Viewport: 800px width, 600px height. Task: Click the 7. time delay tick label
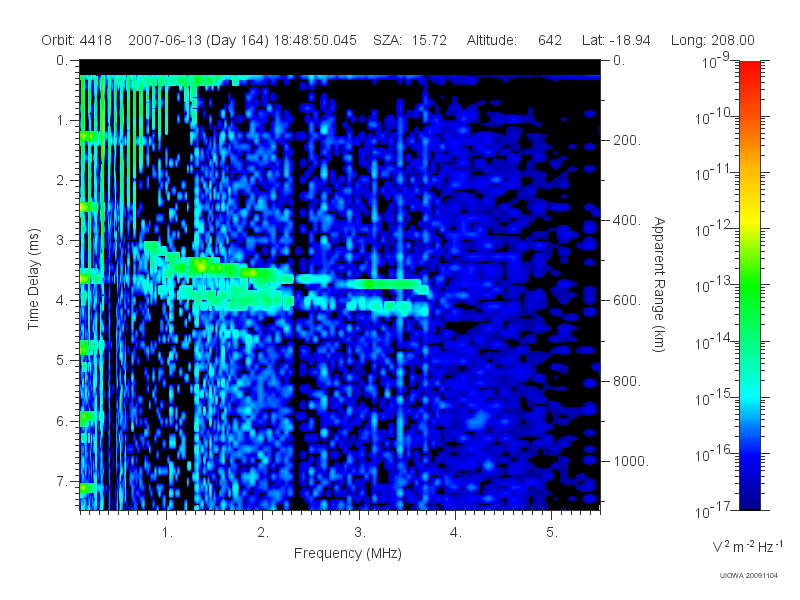tap(62, 481)
